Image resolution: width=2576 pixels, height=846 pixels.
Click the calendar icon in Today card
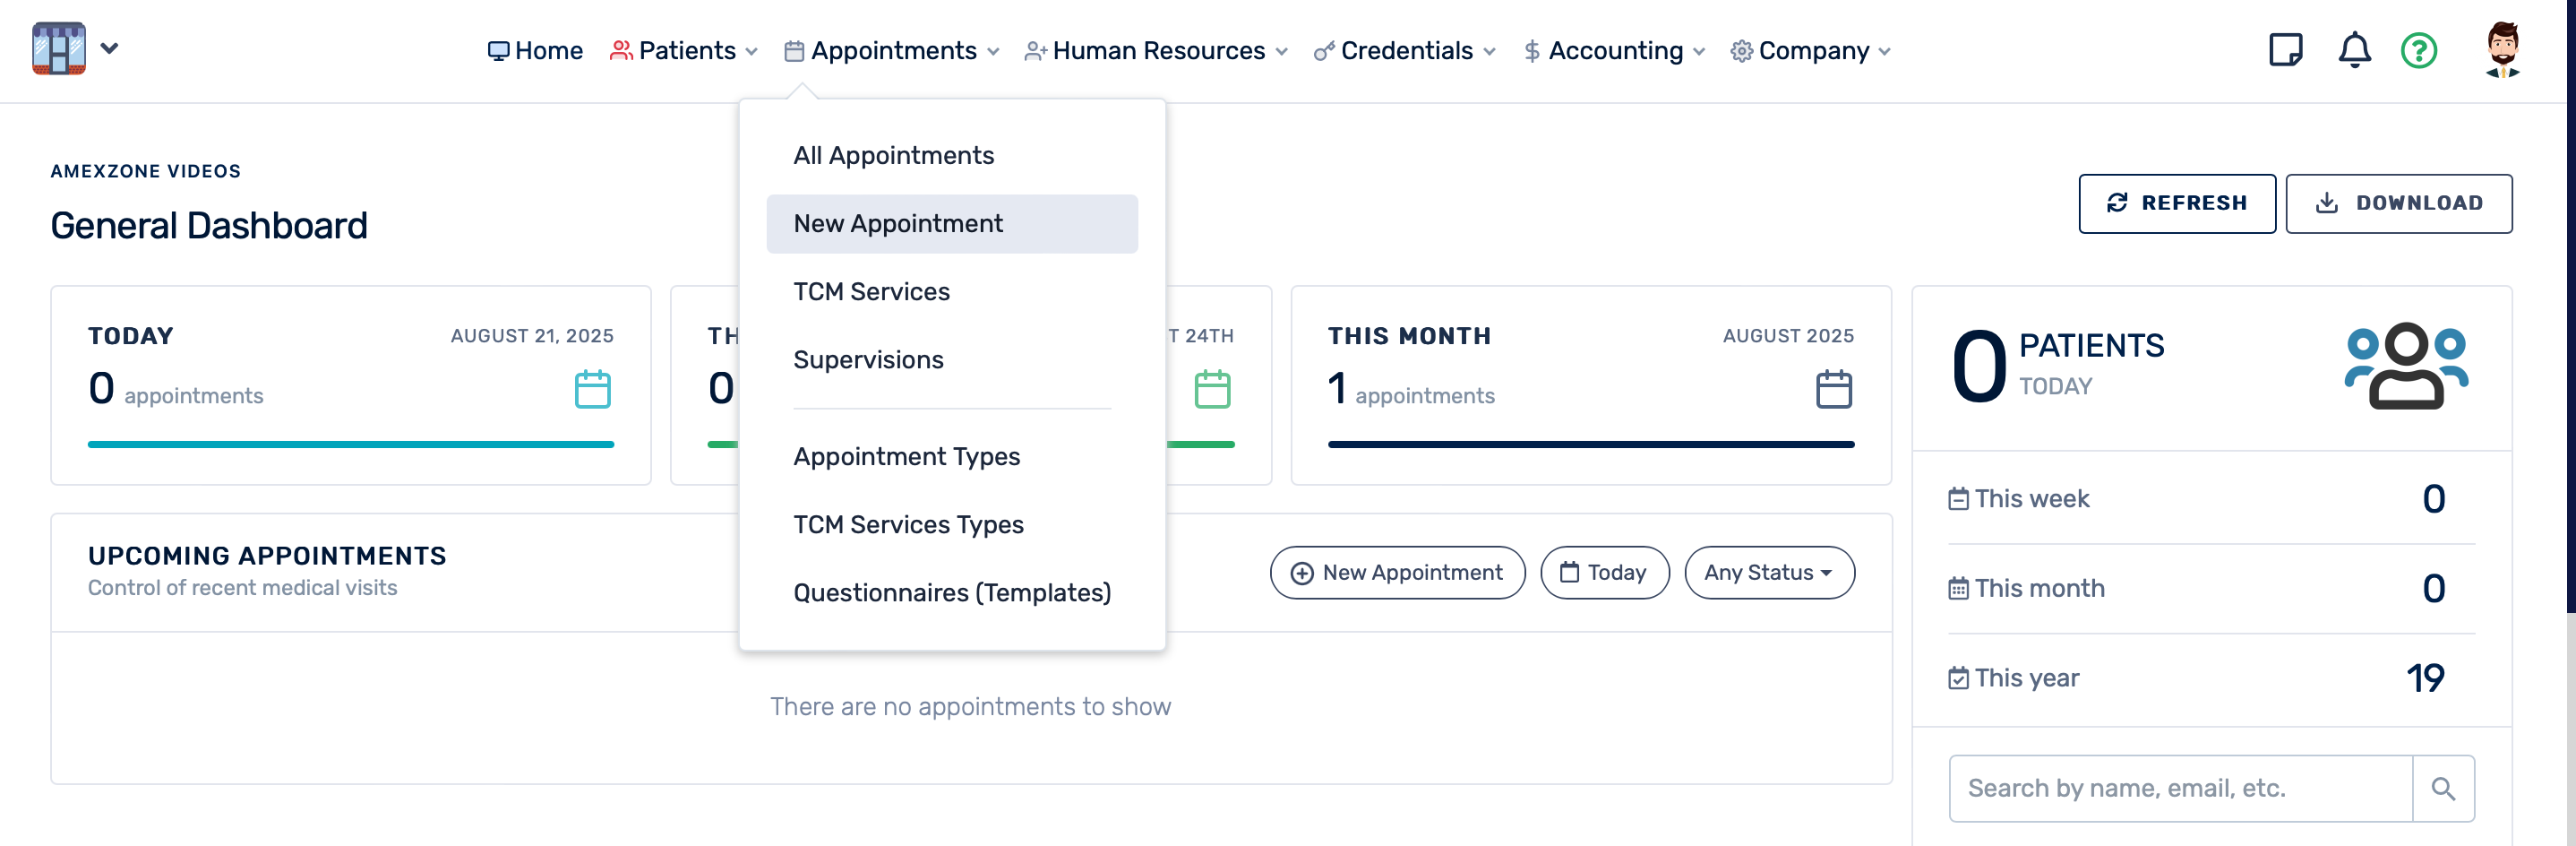click(592, 389)
